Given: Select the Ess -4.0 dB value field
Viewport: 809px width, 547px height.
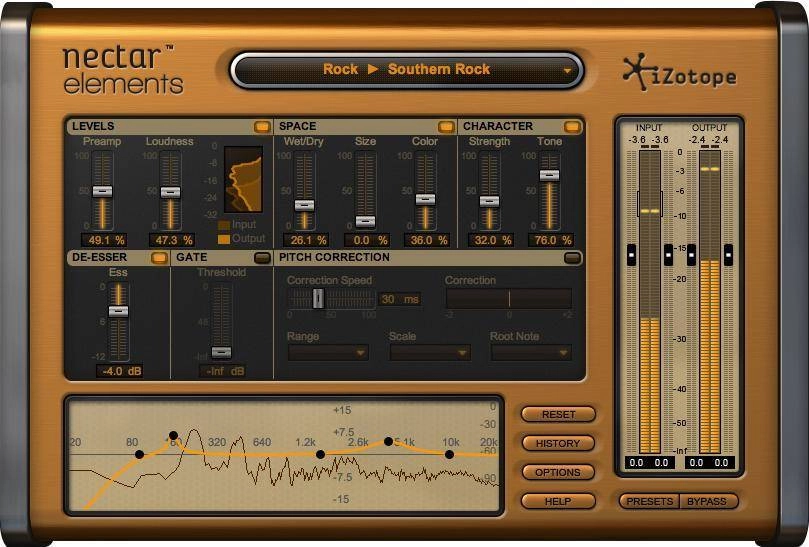Looking at the screenshot, I should (x=119, y=371).
